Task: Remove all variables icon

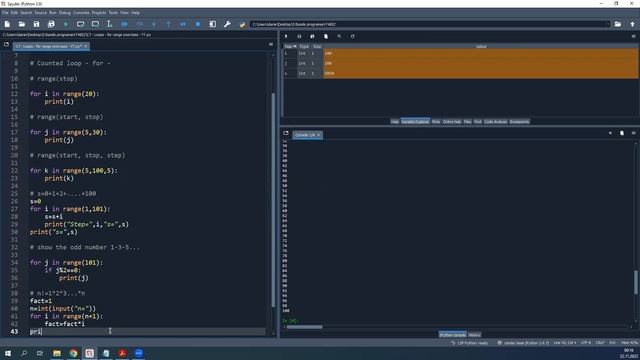Action: pyautogui.click(x=326, y=36)
